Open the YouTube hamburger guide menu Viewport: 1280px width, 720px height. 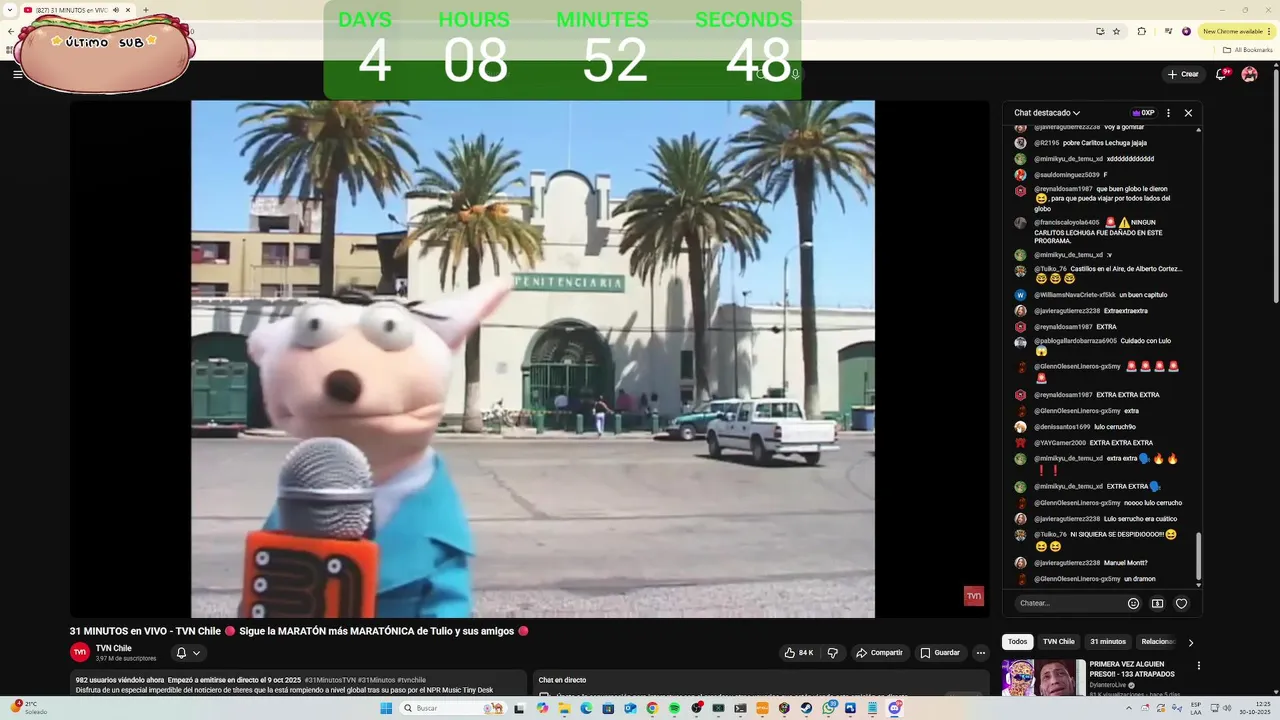(17, 74)
